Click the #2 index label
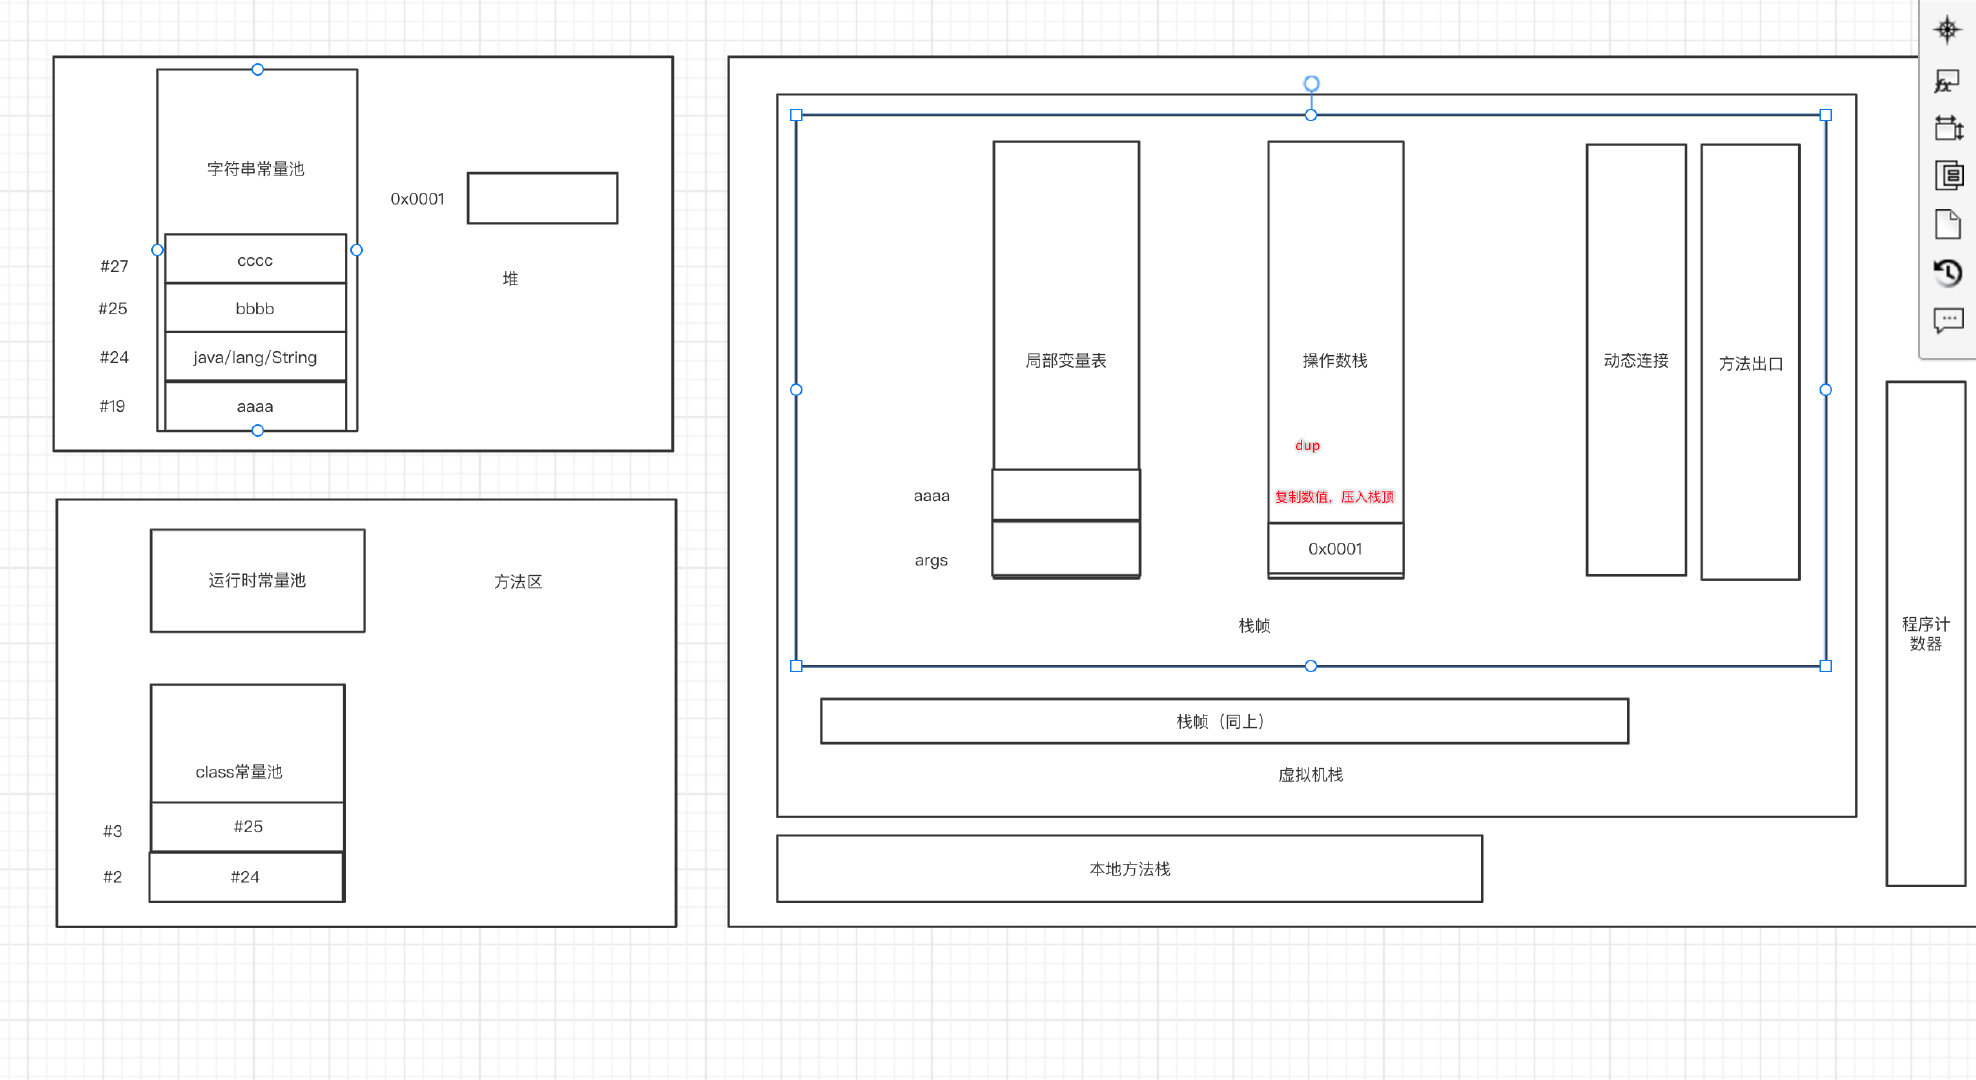The width and height of the screenshot is (1976, 1080). tap(112, 877)
